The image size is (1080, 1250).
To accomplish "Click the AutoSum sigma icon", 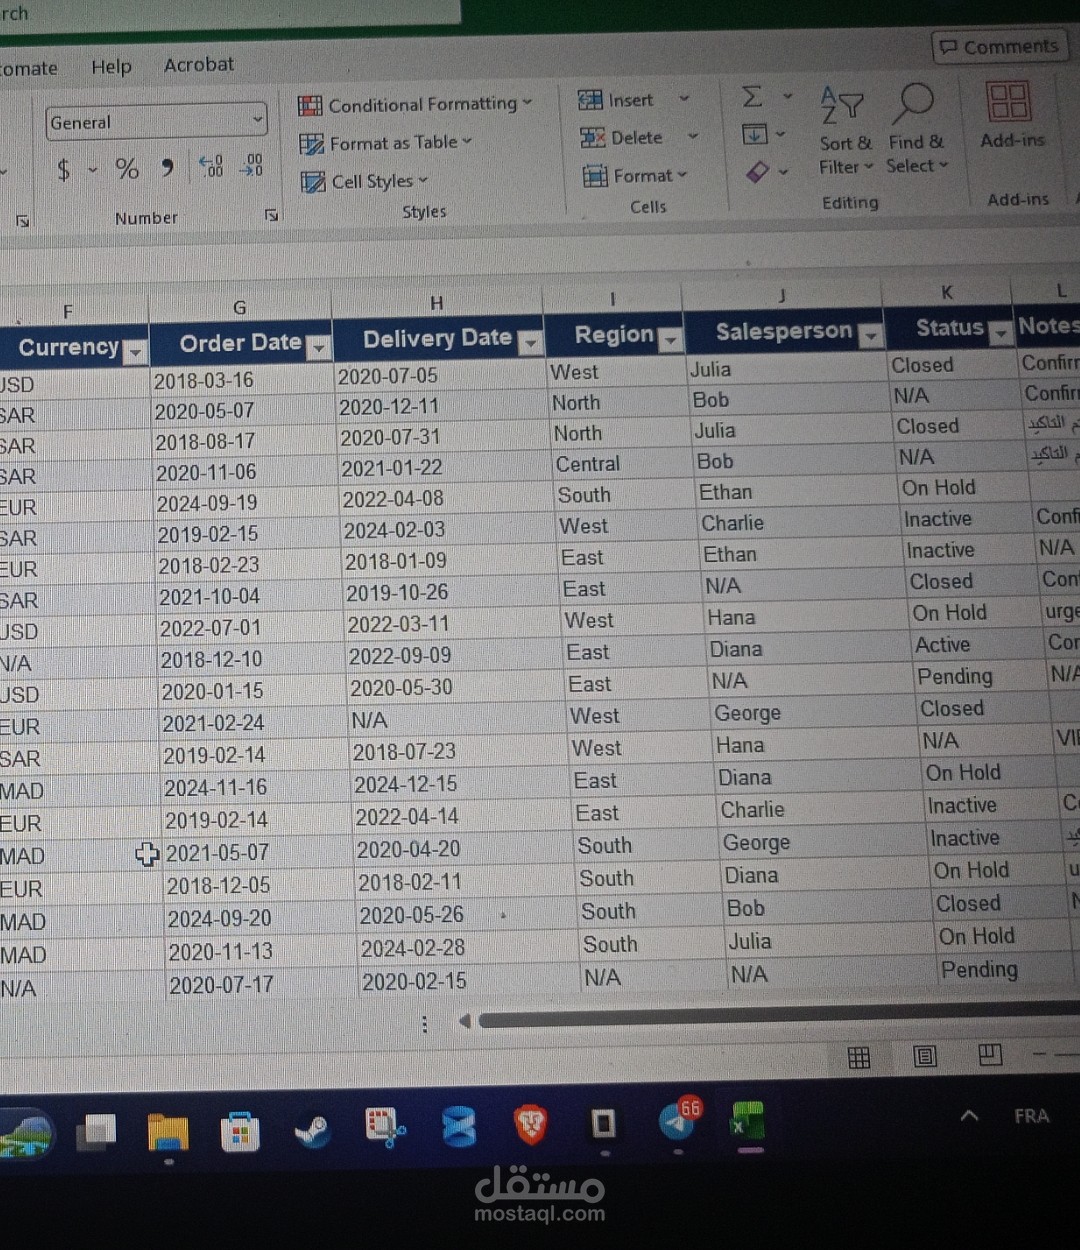I will 752,96.
